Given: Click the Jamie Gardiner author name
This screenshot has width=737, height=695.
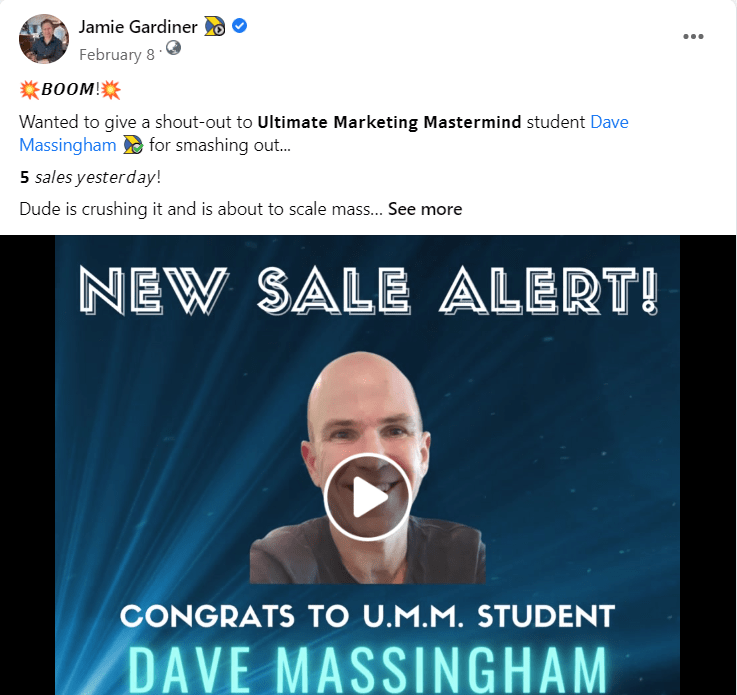Looking at the screenshot, I should pyautogui.click(x=138, y=27).
